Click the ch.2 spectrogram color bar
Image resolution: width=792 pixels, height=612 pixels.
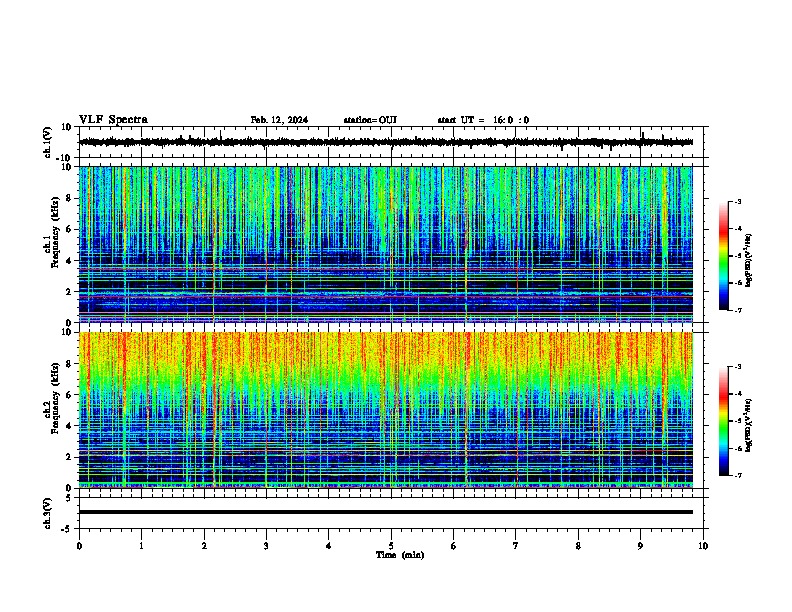coord(724,421)
